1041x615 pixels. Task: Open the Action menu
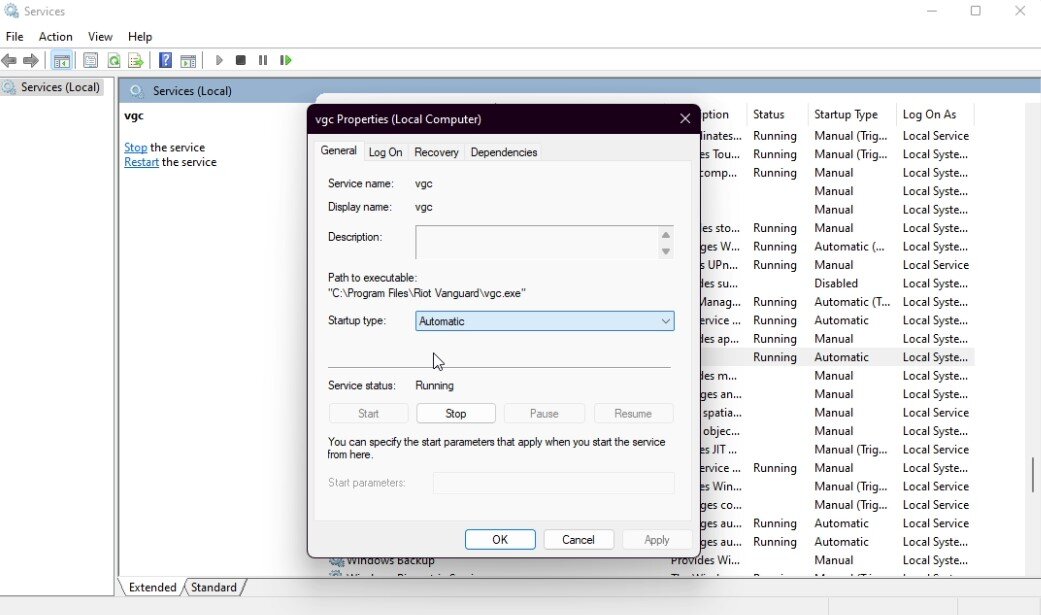click(x=55, y=37)
